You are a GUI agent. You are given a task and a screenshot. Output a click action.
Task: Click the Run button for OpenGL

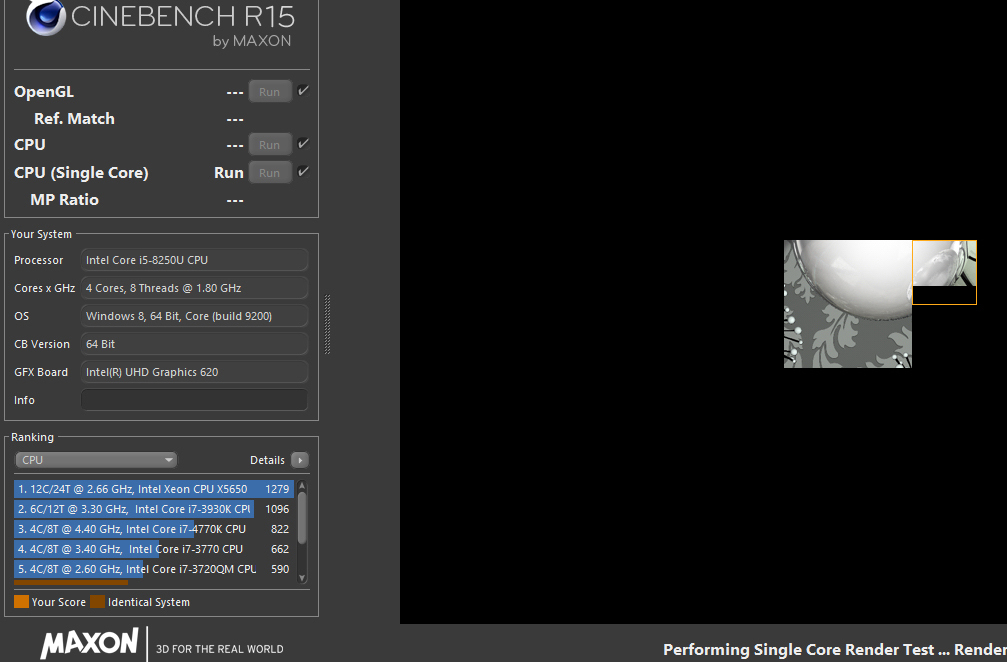(270, 92)
